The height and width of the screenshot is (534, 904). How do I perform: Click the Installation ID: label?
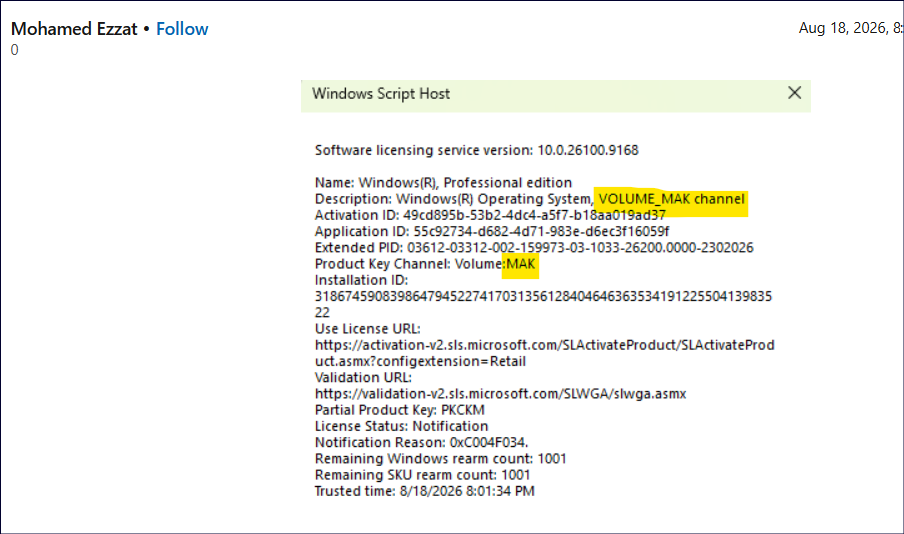[361, 280]
